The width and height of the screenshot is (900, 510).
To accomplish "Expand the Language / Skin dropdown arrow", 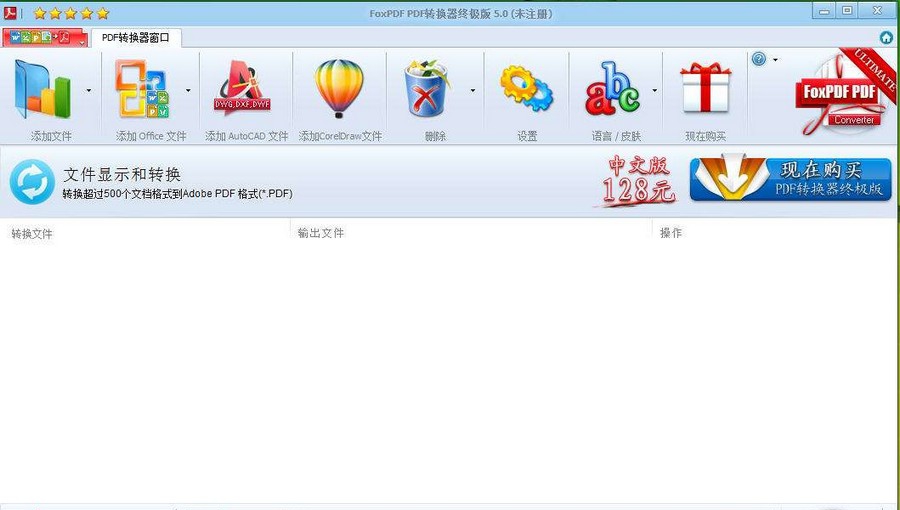I will [654, 90].
